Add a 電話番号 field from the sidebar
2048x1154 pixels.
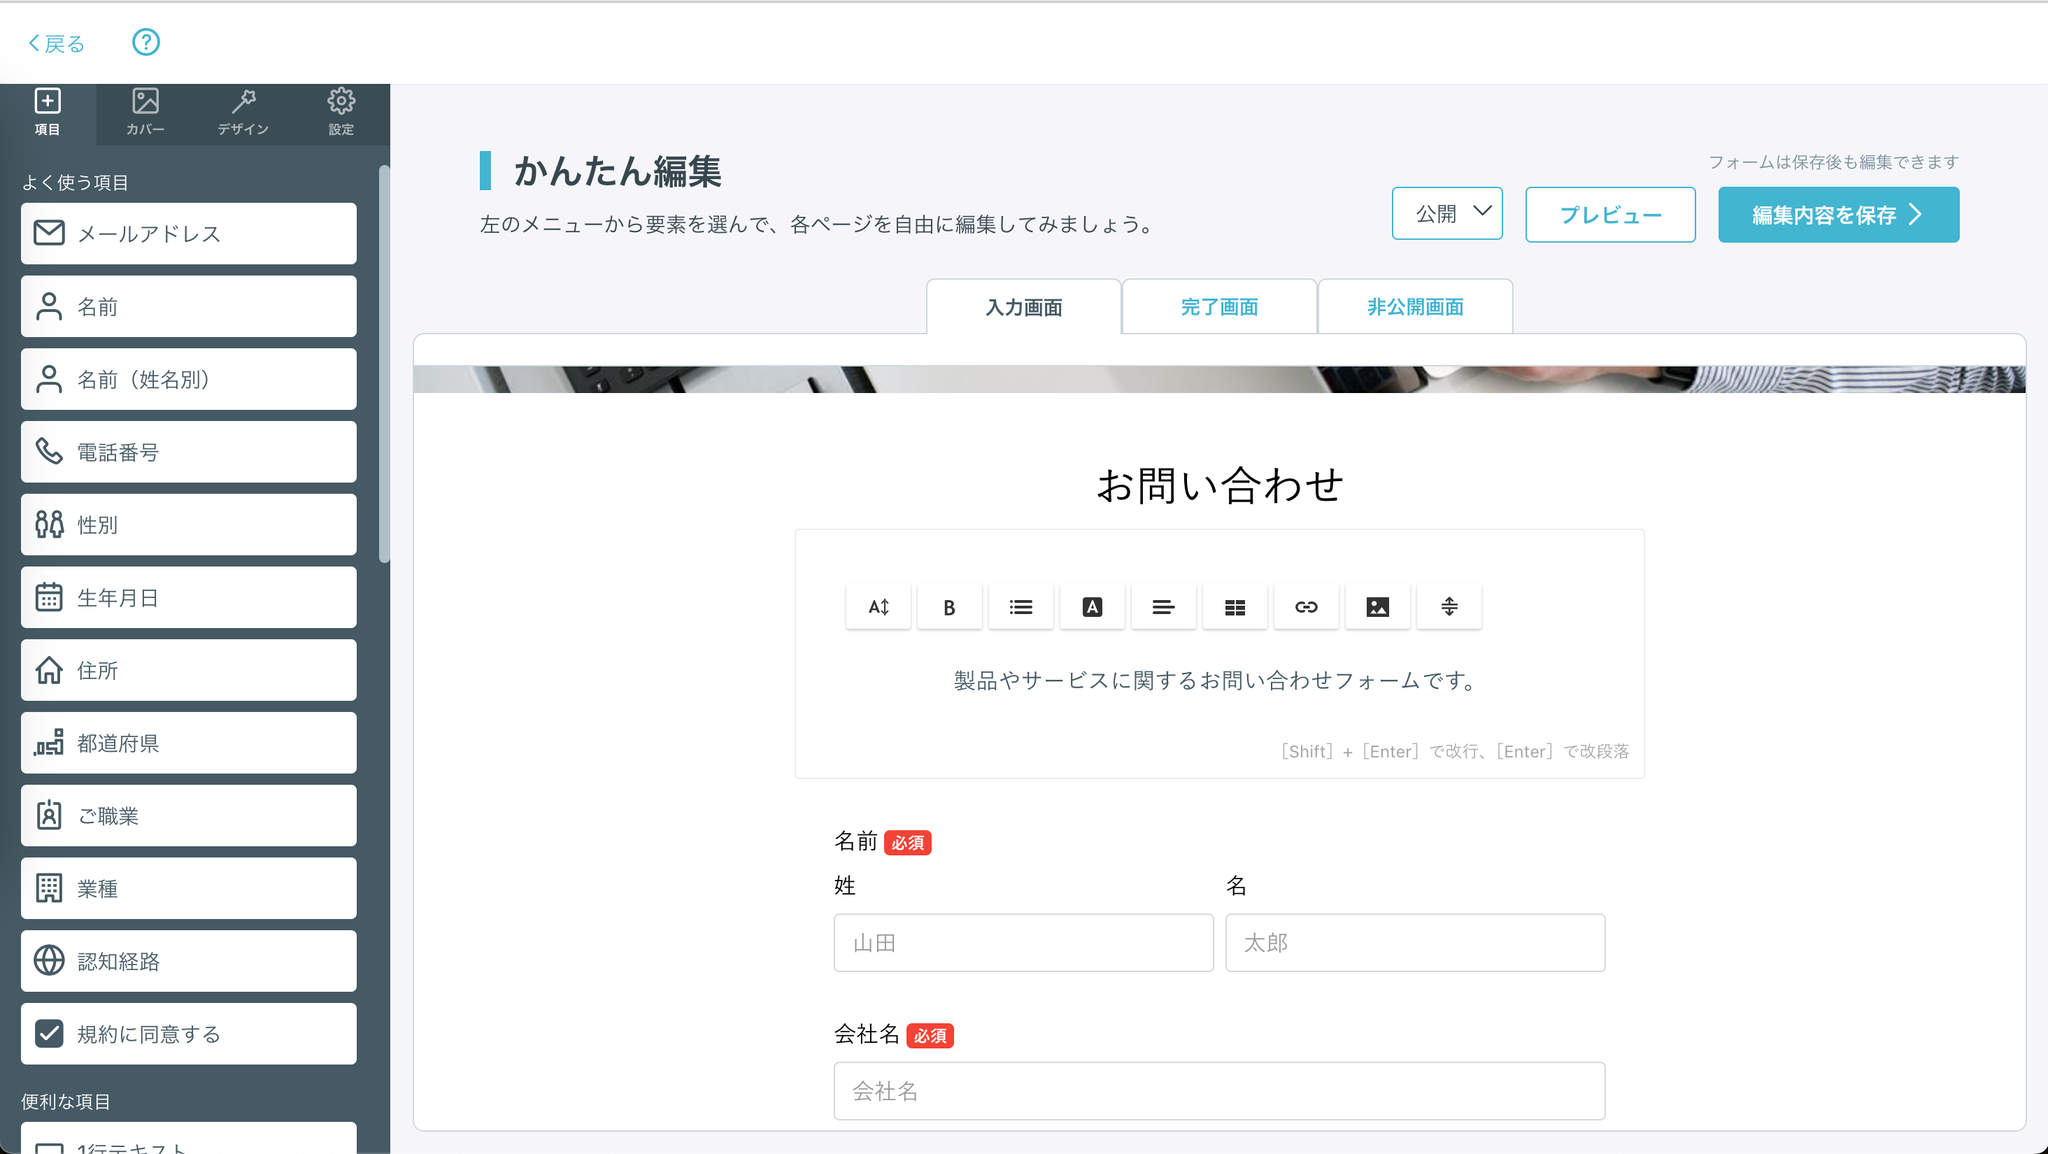(188, 451)
